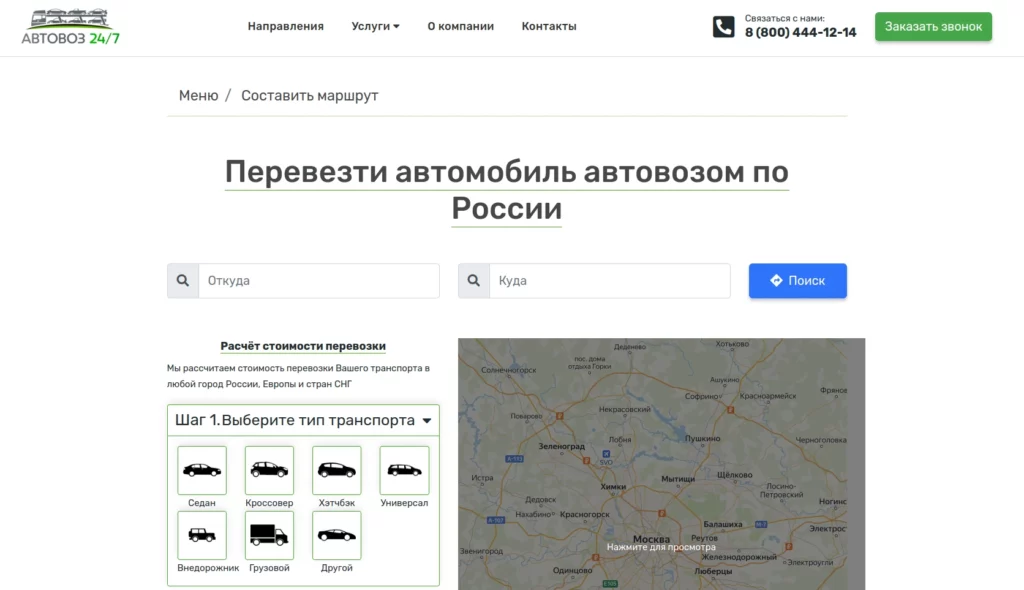The image size is (1024, 590).
Task: Click the Автовоз 24/7 logo
Action: click(71, 27)
